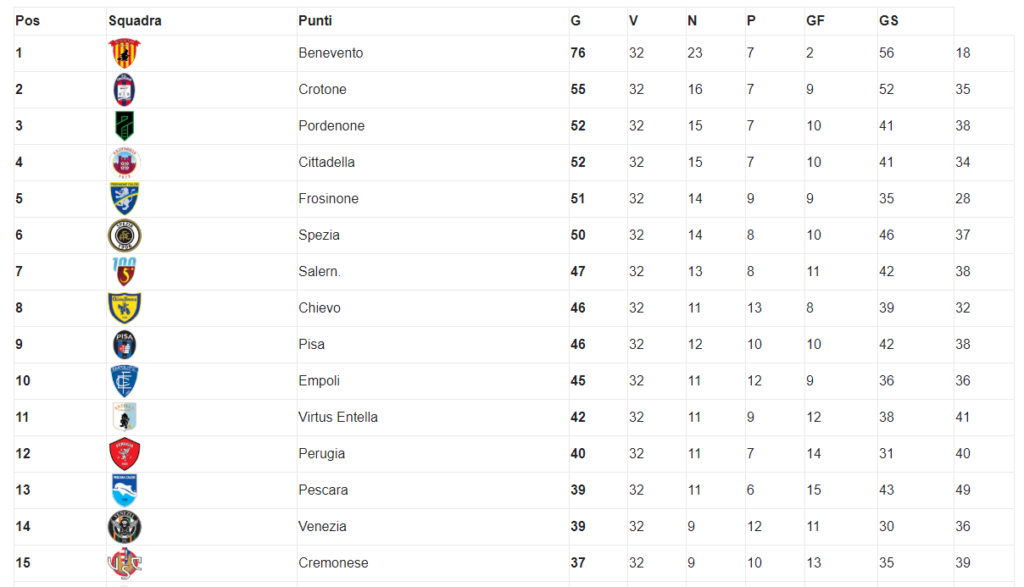Screen dimensions: 1024x587
Task: Open the Frosinone club crest
Action: [124, 198]
